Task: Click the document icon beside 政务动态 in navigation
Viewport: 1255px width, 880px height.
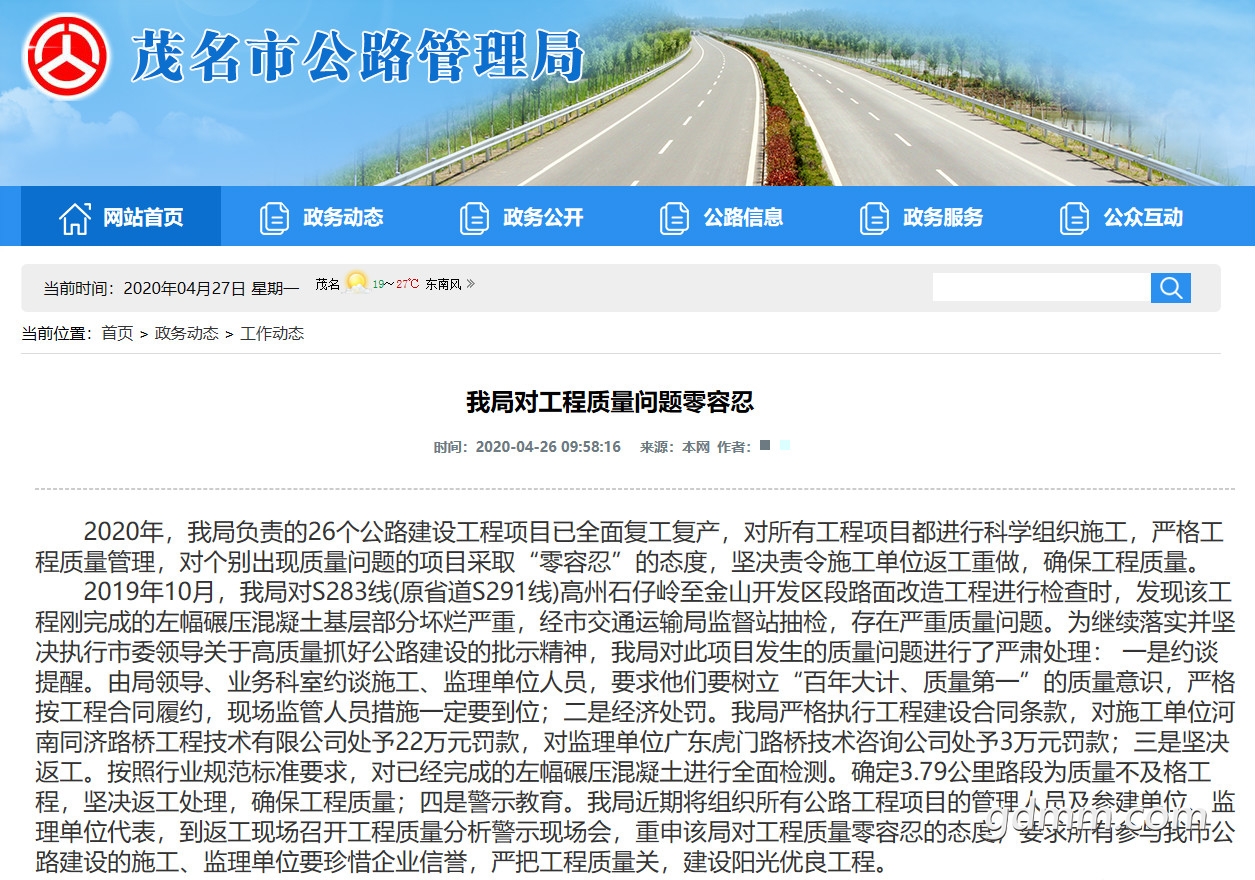Action: [274, 218]
